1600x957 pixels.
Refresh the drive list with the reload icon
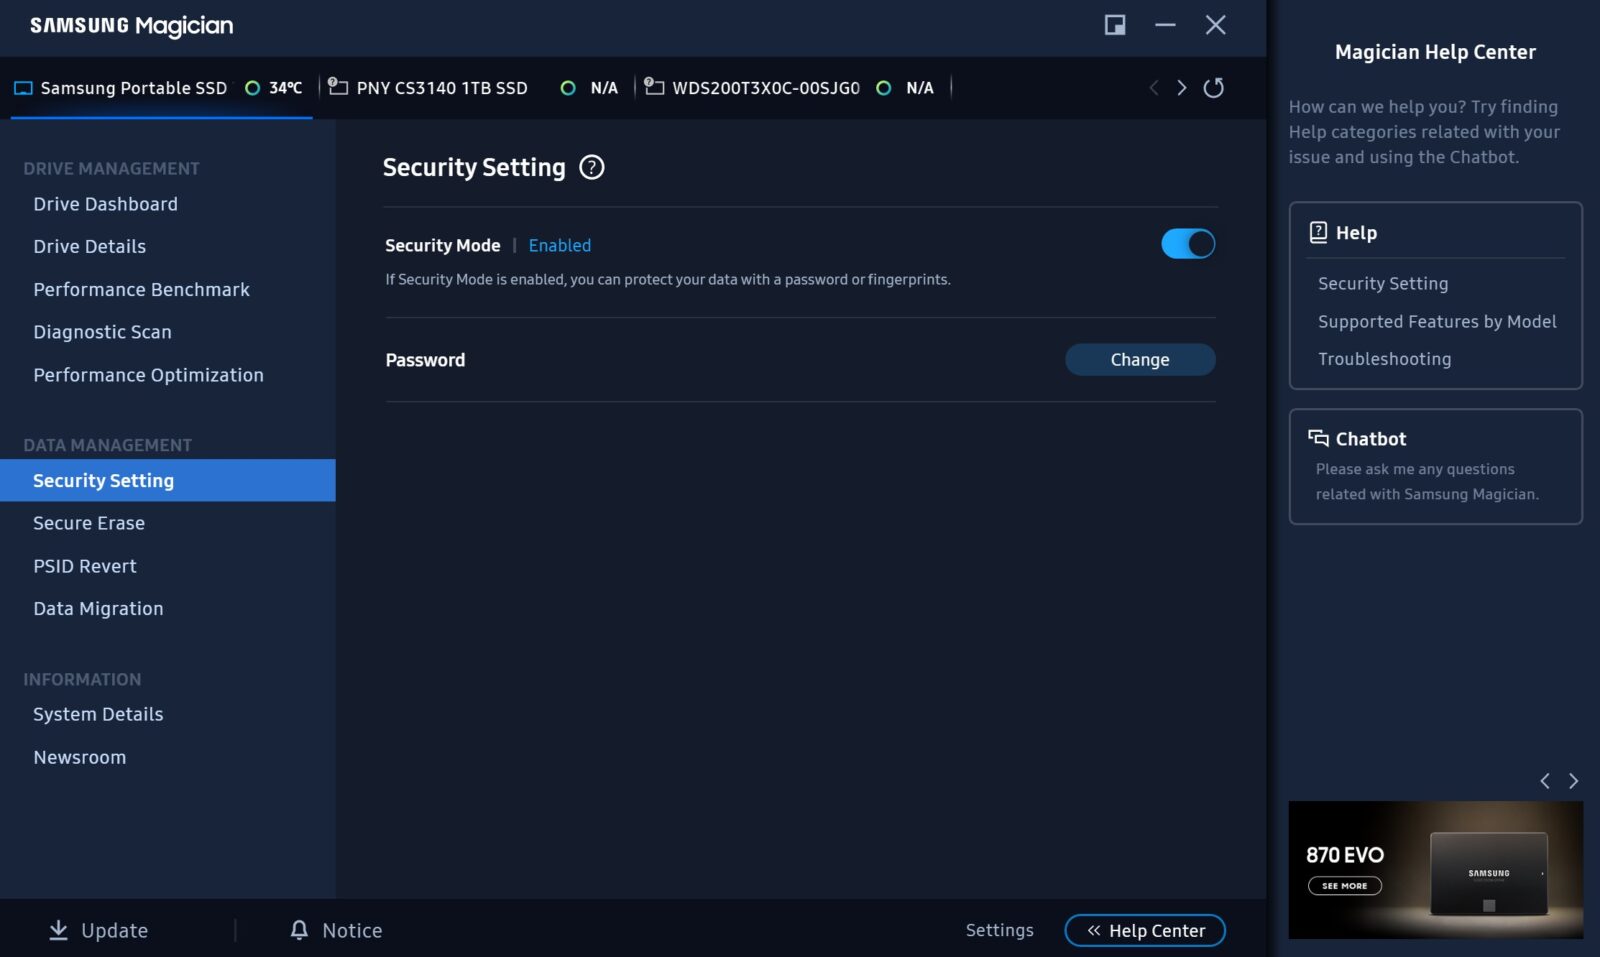[x=1213, y=88]
